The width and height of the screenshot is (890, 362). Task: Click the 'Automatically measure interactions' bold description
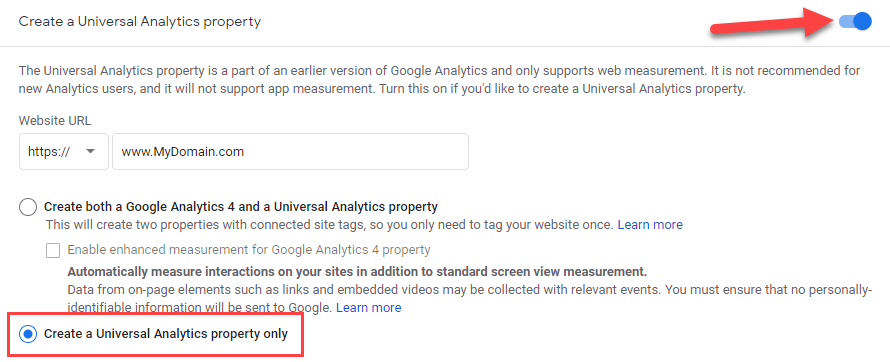coord(357,270)
